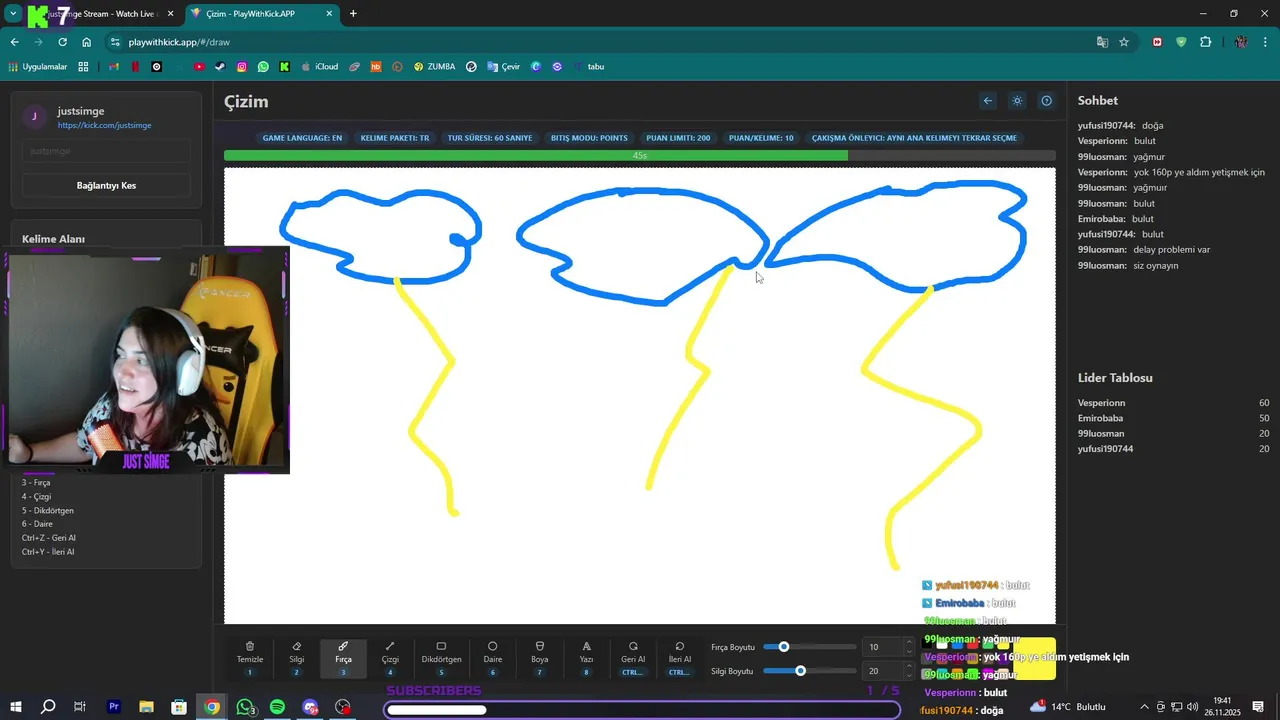Select the Silgi eraser tool
This screenshot has width=1280, height=720.
[297, 658]
